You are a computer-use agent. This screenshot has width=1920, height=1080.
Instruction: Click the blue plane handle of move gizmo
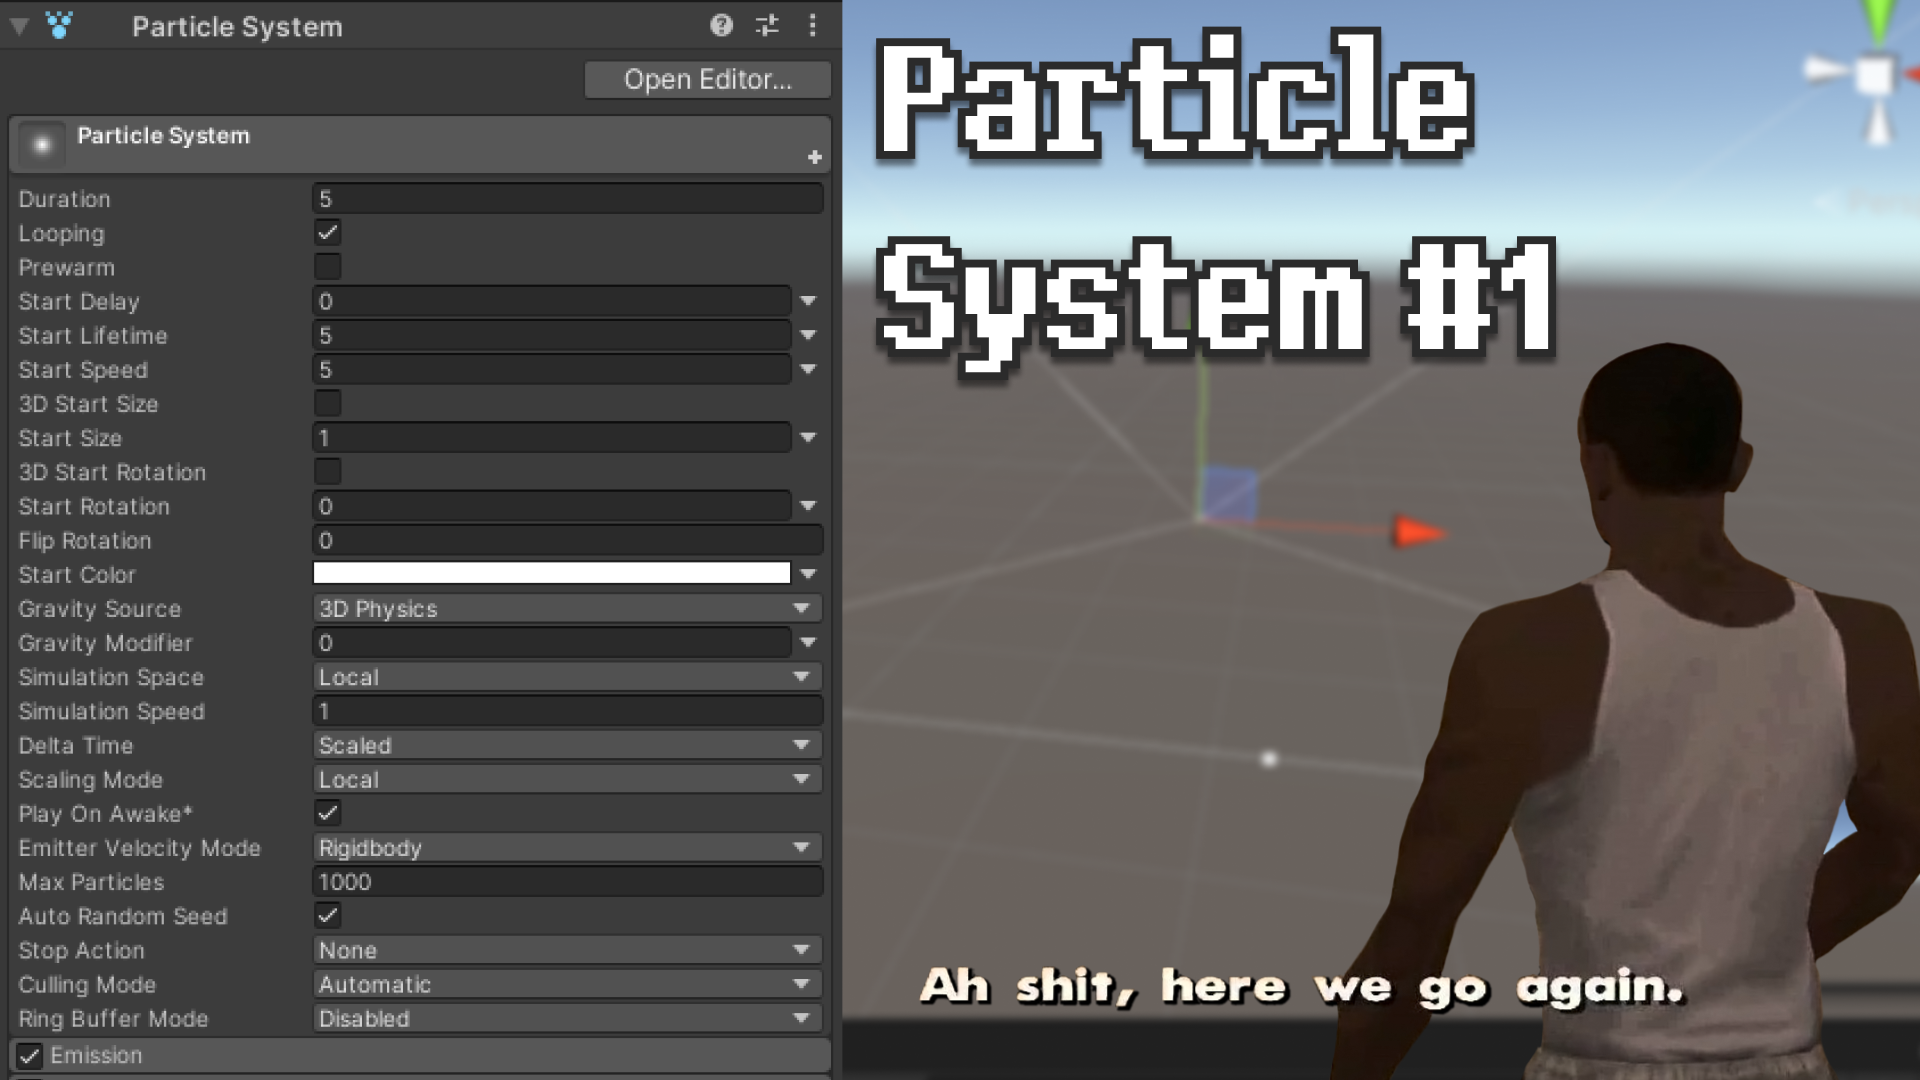pos(1229,492)
